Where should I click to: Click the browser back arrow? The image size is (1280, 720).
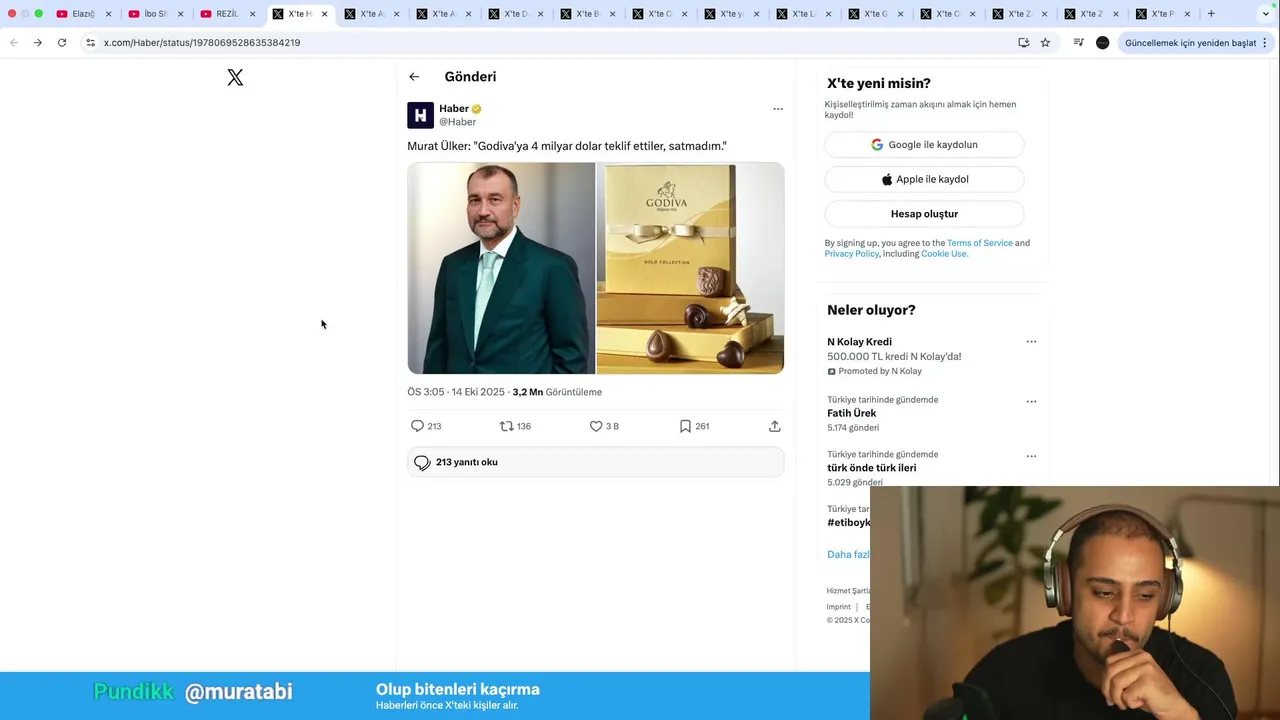(14, 43)
